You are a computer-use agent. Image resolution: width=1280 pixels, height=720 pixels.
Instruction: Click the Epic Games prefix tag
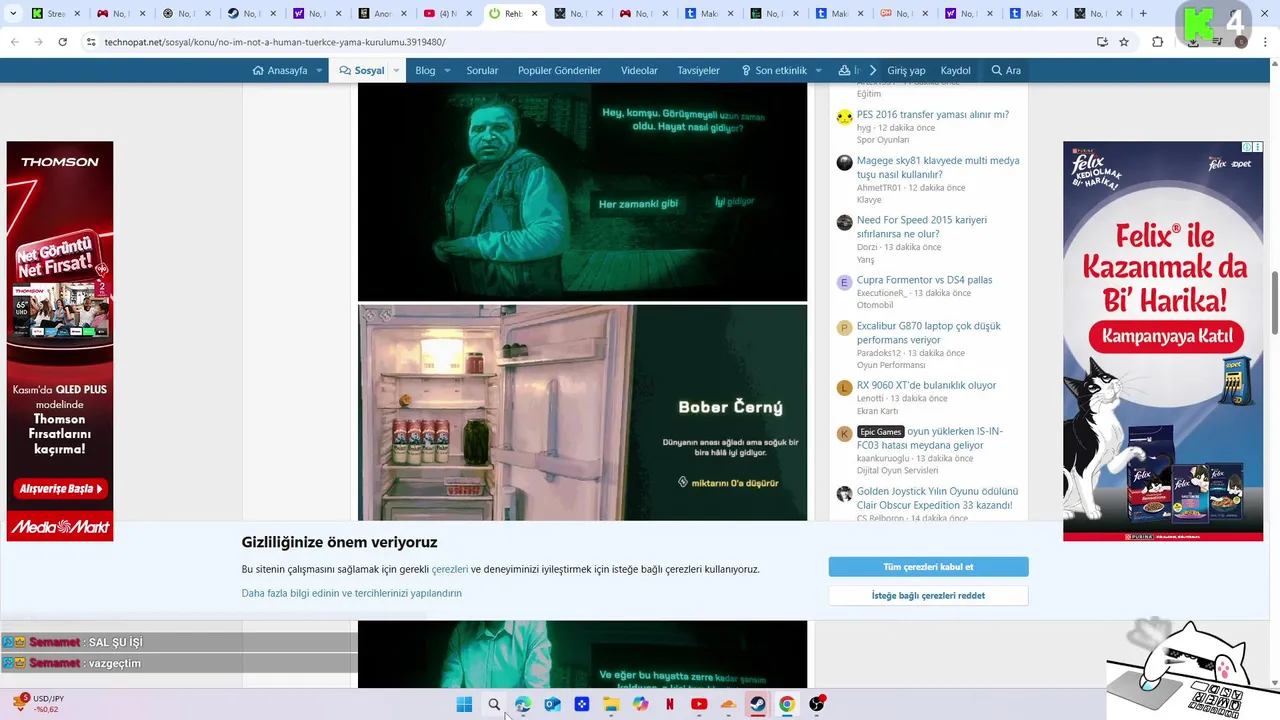pos(880,432)
